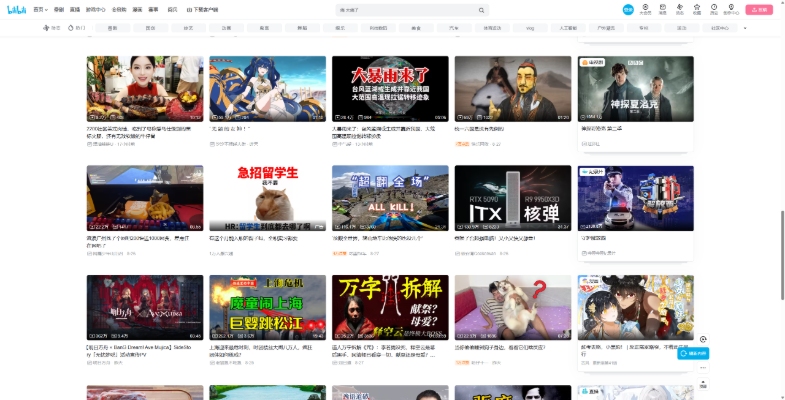
Task: Open the 大会员 membership icon
Action: (x=645, y=9)
